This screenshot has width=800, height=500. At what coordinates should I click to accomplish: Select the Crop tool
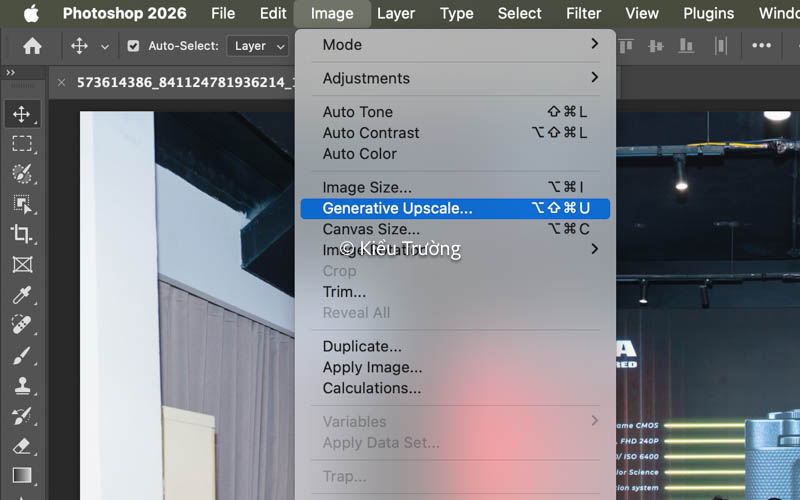coord(21,234)
